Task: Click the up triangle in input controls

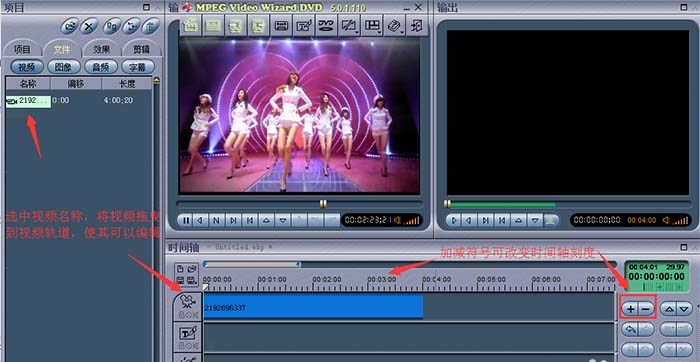Action: click(x=267, y=220)
